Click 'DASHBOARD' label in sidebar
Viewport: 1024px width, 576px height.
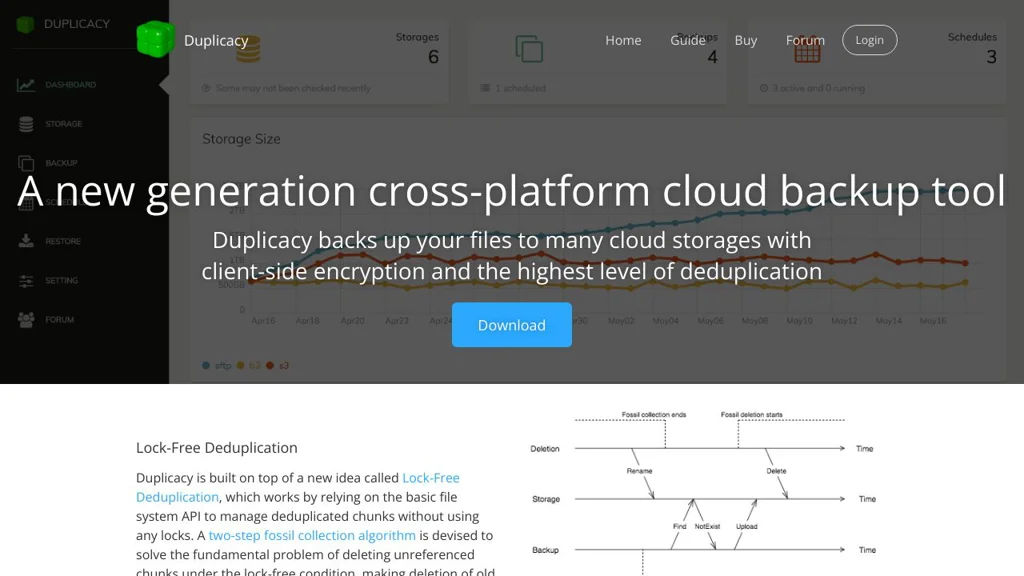pyautogui.click(x=71, y=85)
